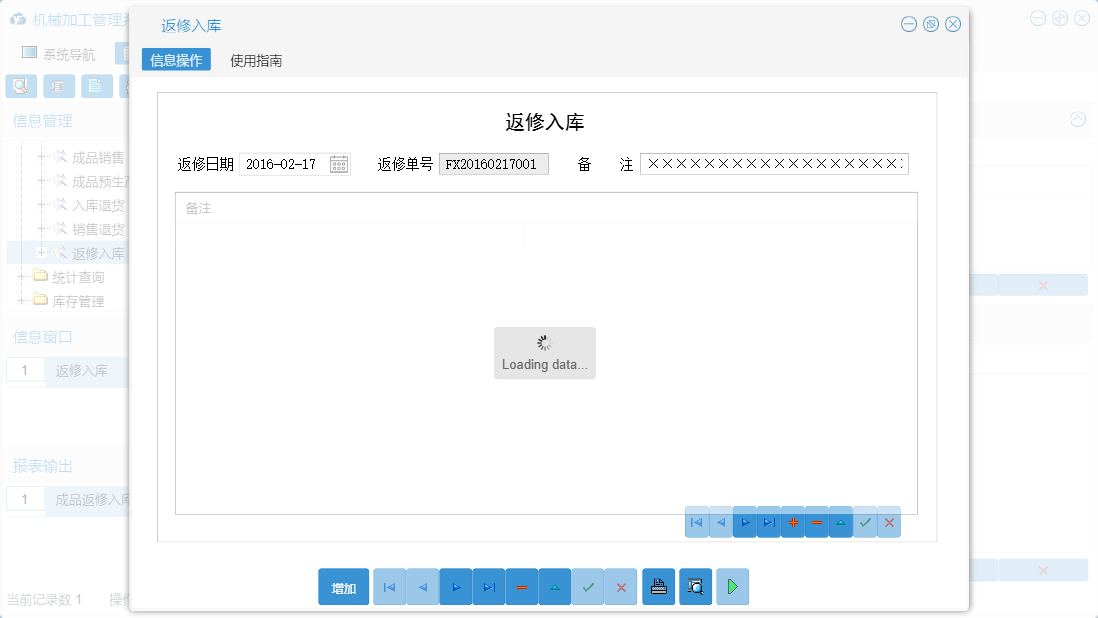Image resolution: width=1098 pixels, height=618 pixels.
Task: Activate edit triangle icon in detail toolbar
Action: point(840,522)
